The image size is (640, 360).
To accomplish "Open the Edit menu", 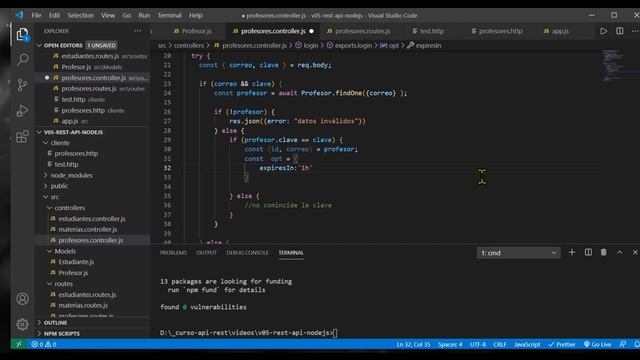I will pyautogui.click(x=54, y=15).
